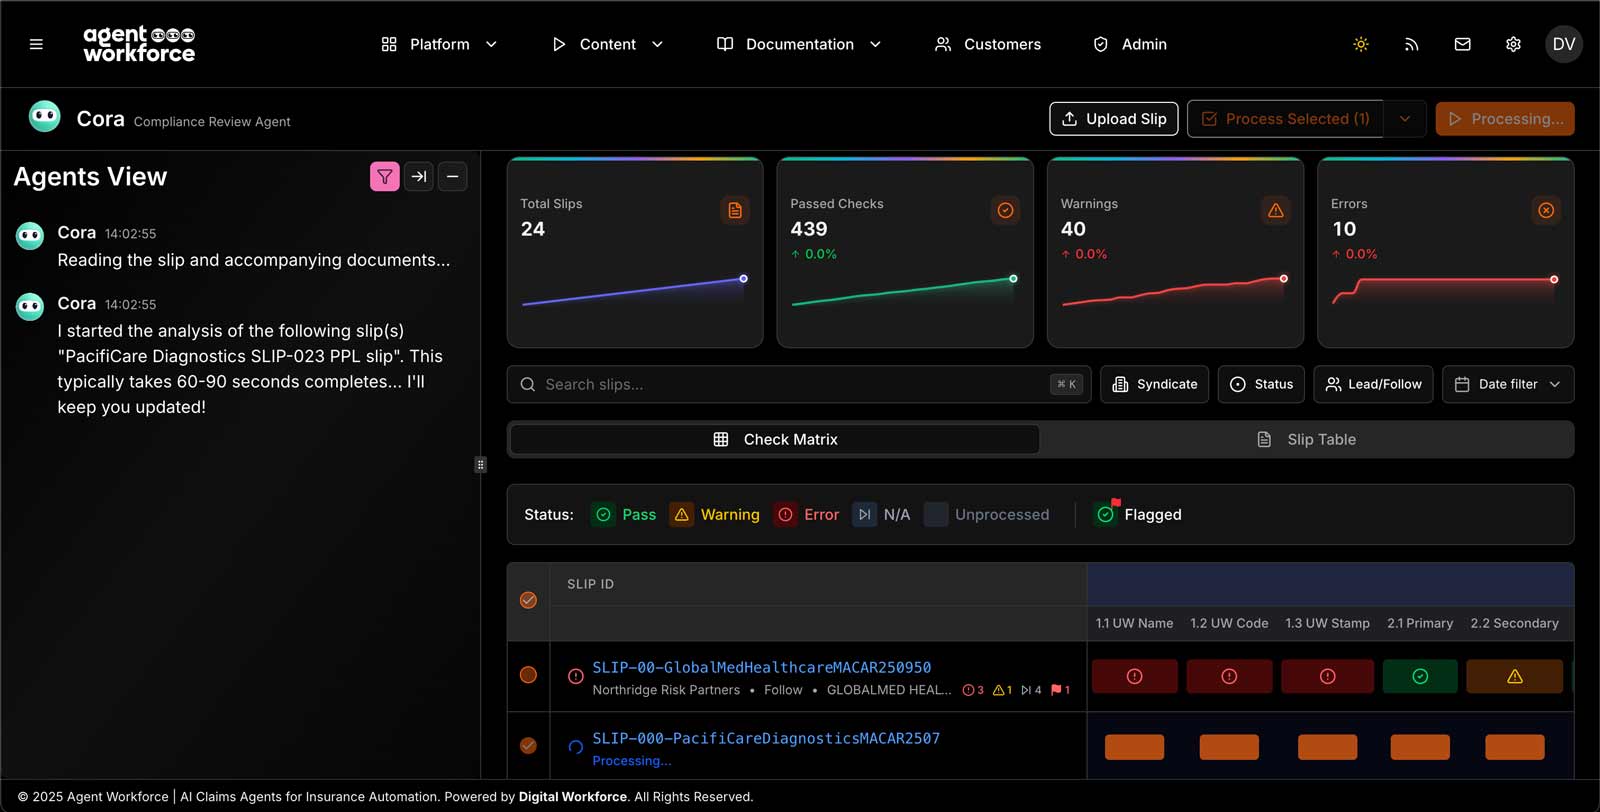This screenshot has width=1600, height=812.
Task: Click the Passed Checks checkmark icon
Action: [1005, 210]
